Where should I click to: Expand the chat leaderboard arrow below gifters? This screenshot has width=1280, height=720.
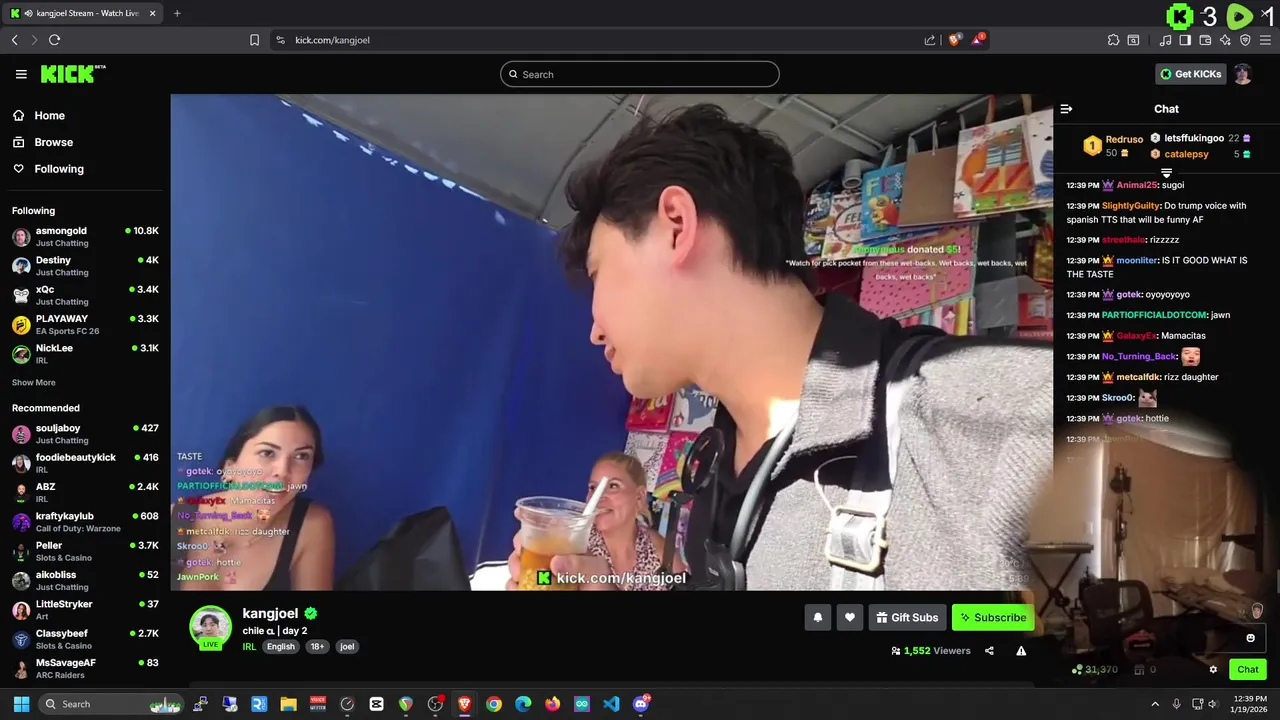[1166, 173]
